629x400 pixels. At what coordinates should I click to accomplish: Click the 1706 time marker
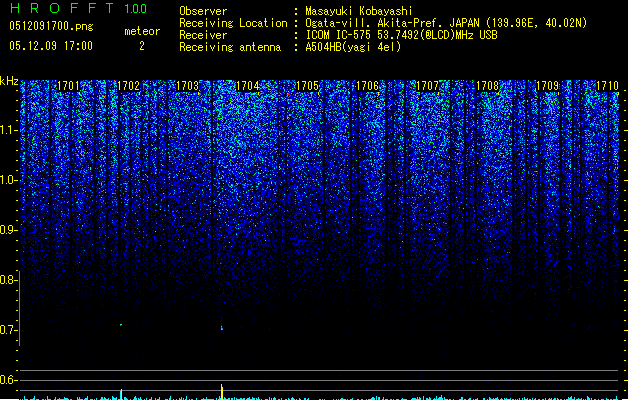tap(367, 86)
